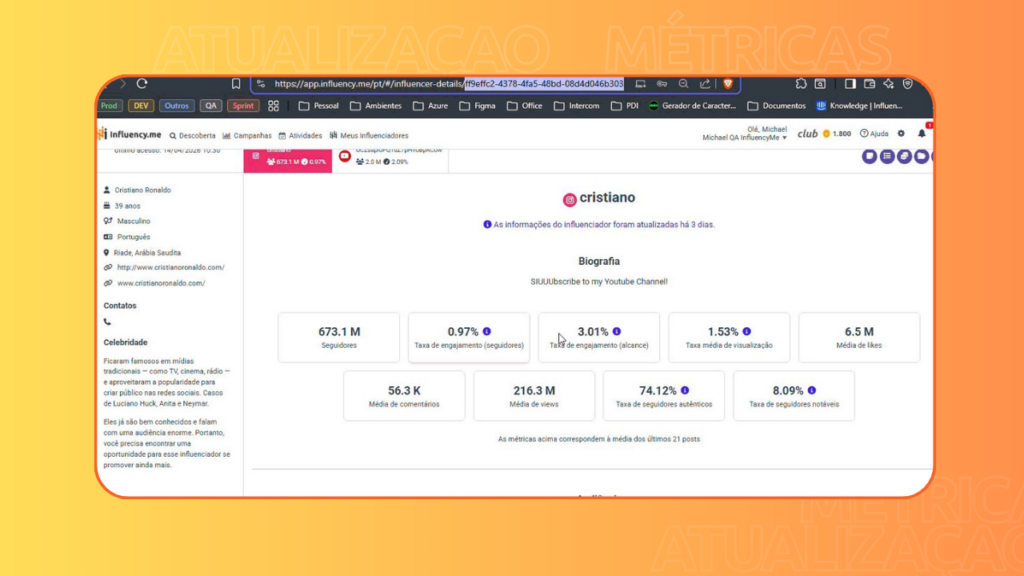Switch to the DEV tab group
The height and width of the screenshot is (576, 1024).
[x=141, y=106]
